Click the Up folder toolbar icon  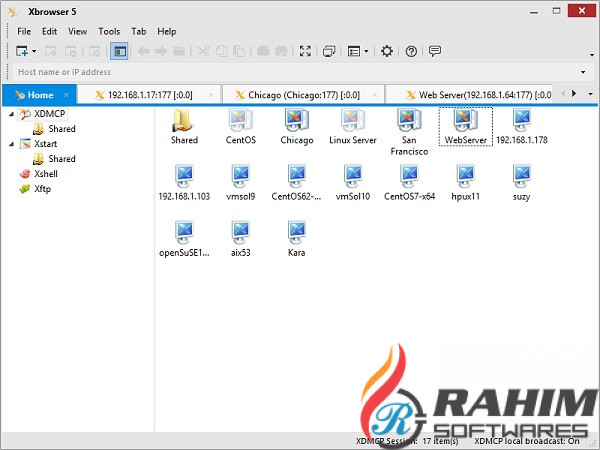179,51
